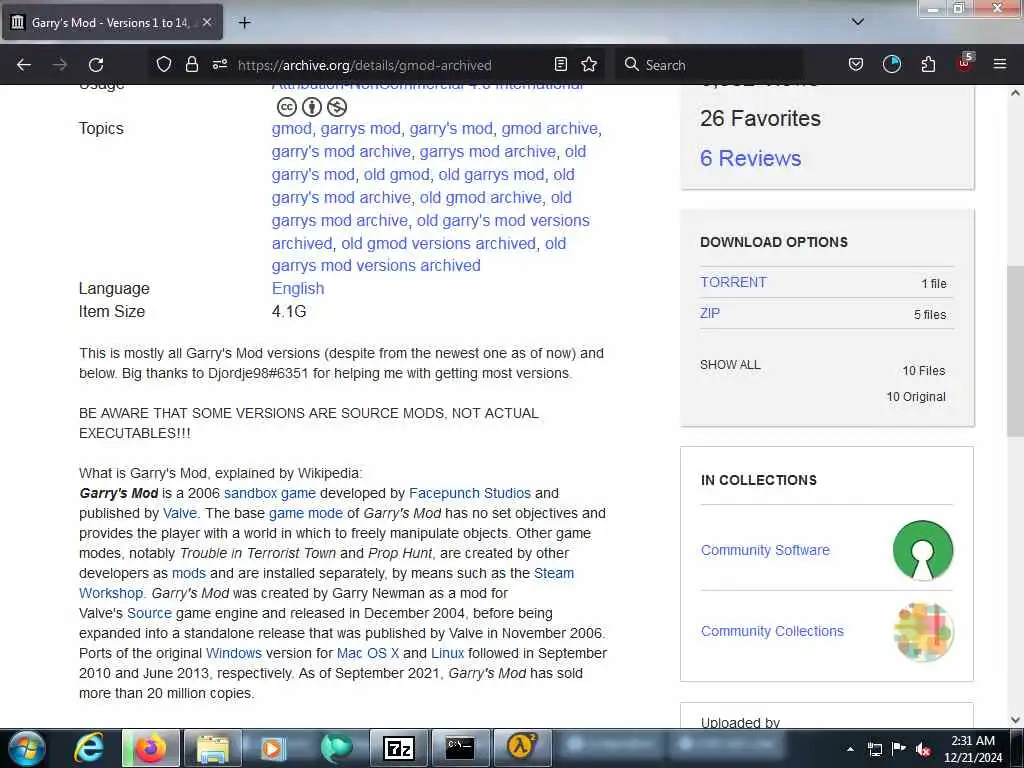
Task: Follow the Valve link in description
Action: pos(180,513)
